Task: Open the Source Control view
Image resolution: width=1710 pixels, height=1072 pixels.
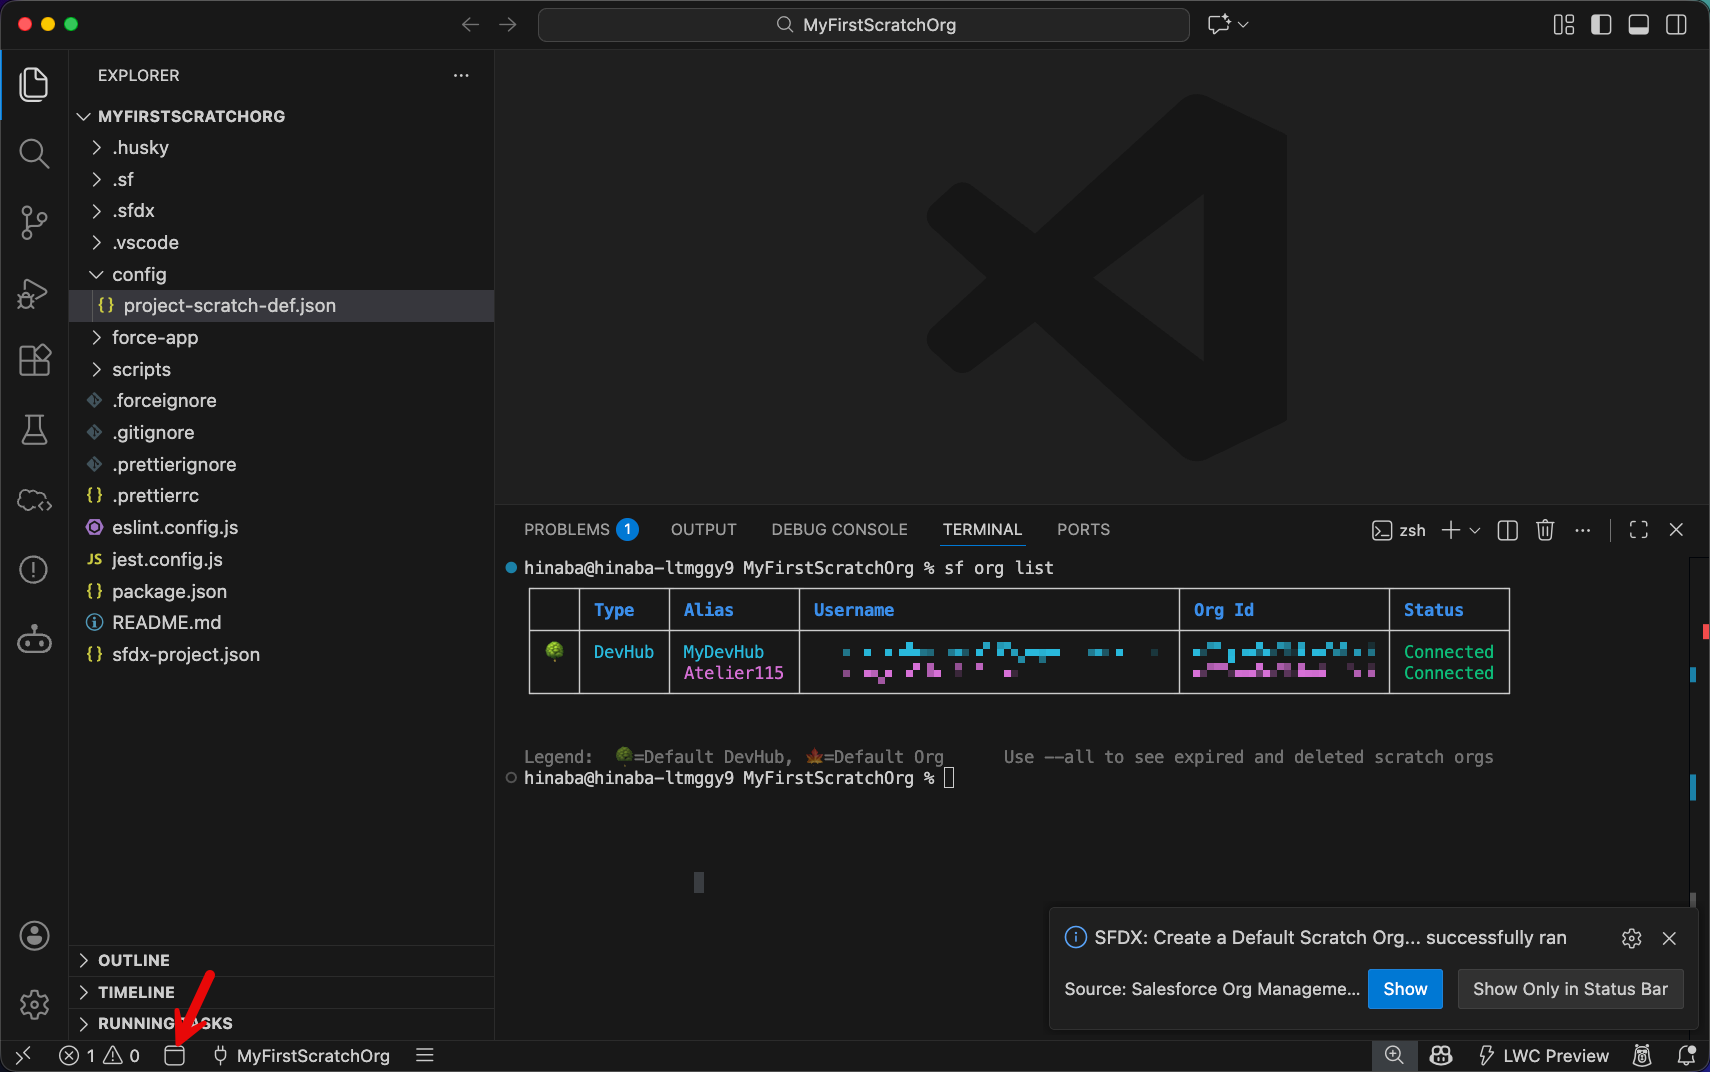Action: [34, 222]
